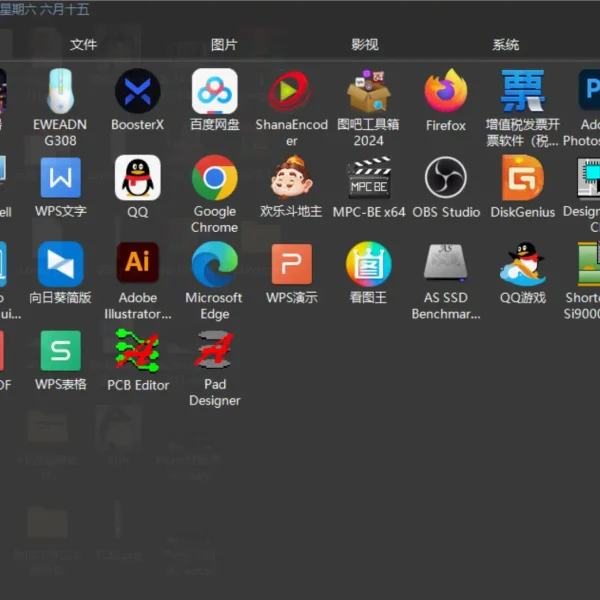The image size is (600, 600).
Task: Open WPS文字 application
Action: 60,178
